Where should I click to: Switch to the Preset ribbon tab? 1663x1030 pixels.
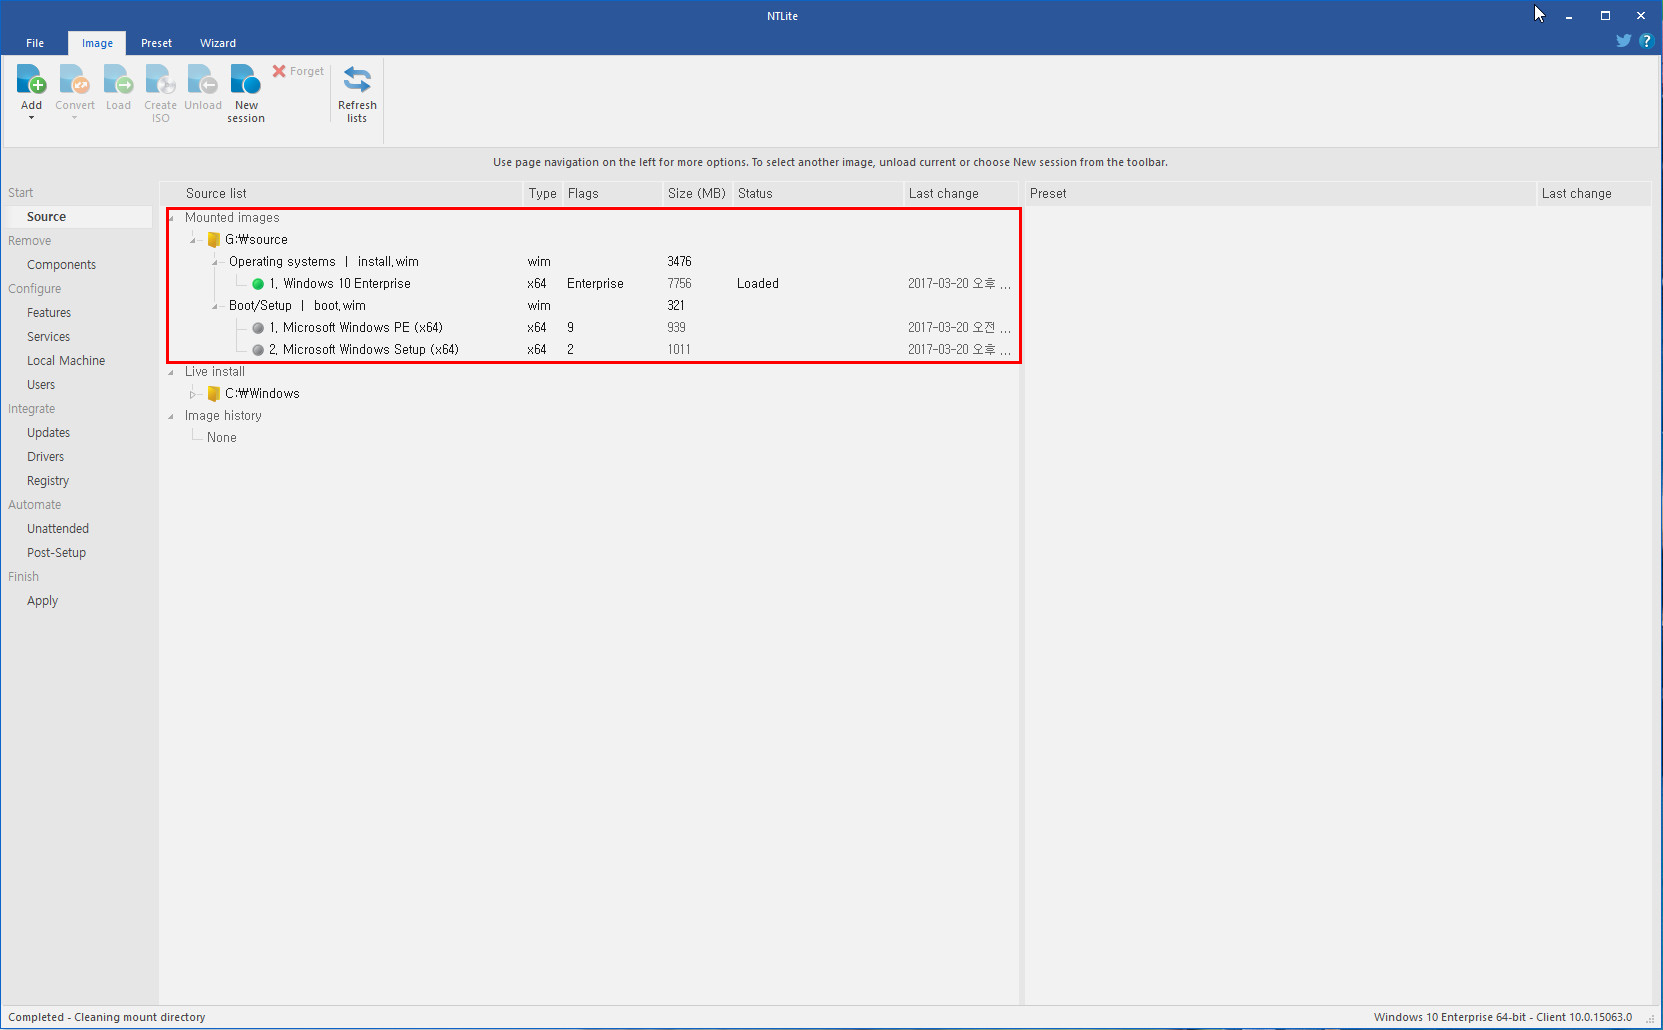click(156, 43)
